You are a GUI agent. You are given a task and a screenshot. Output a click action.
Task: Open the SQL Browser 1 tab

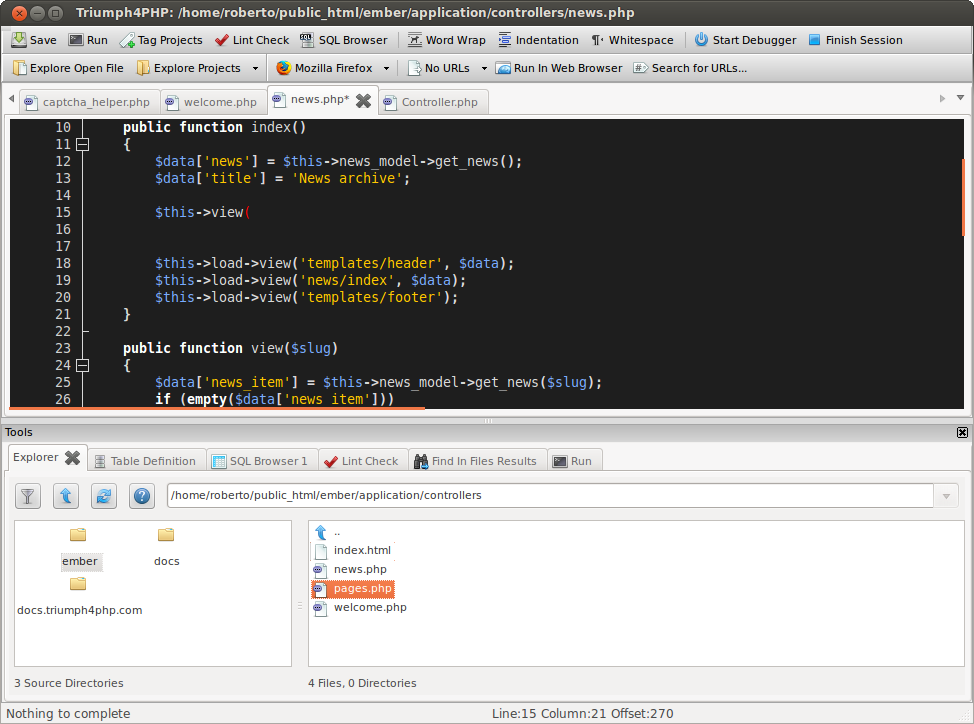(x=262, y=461)
